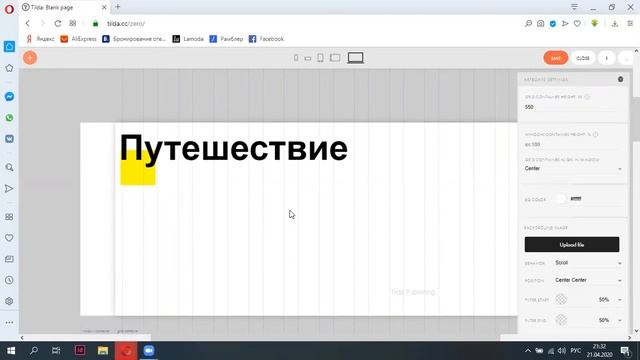Screen dimensions: 640x360
Task: Open sidebar three-dot setup menu
Action: point(9,322)
